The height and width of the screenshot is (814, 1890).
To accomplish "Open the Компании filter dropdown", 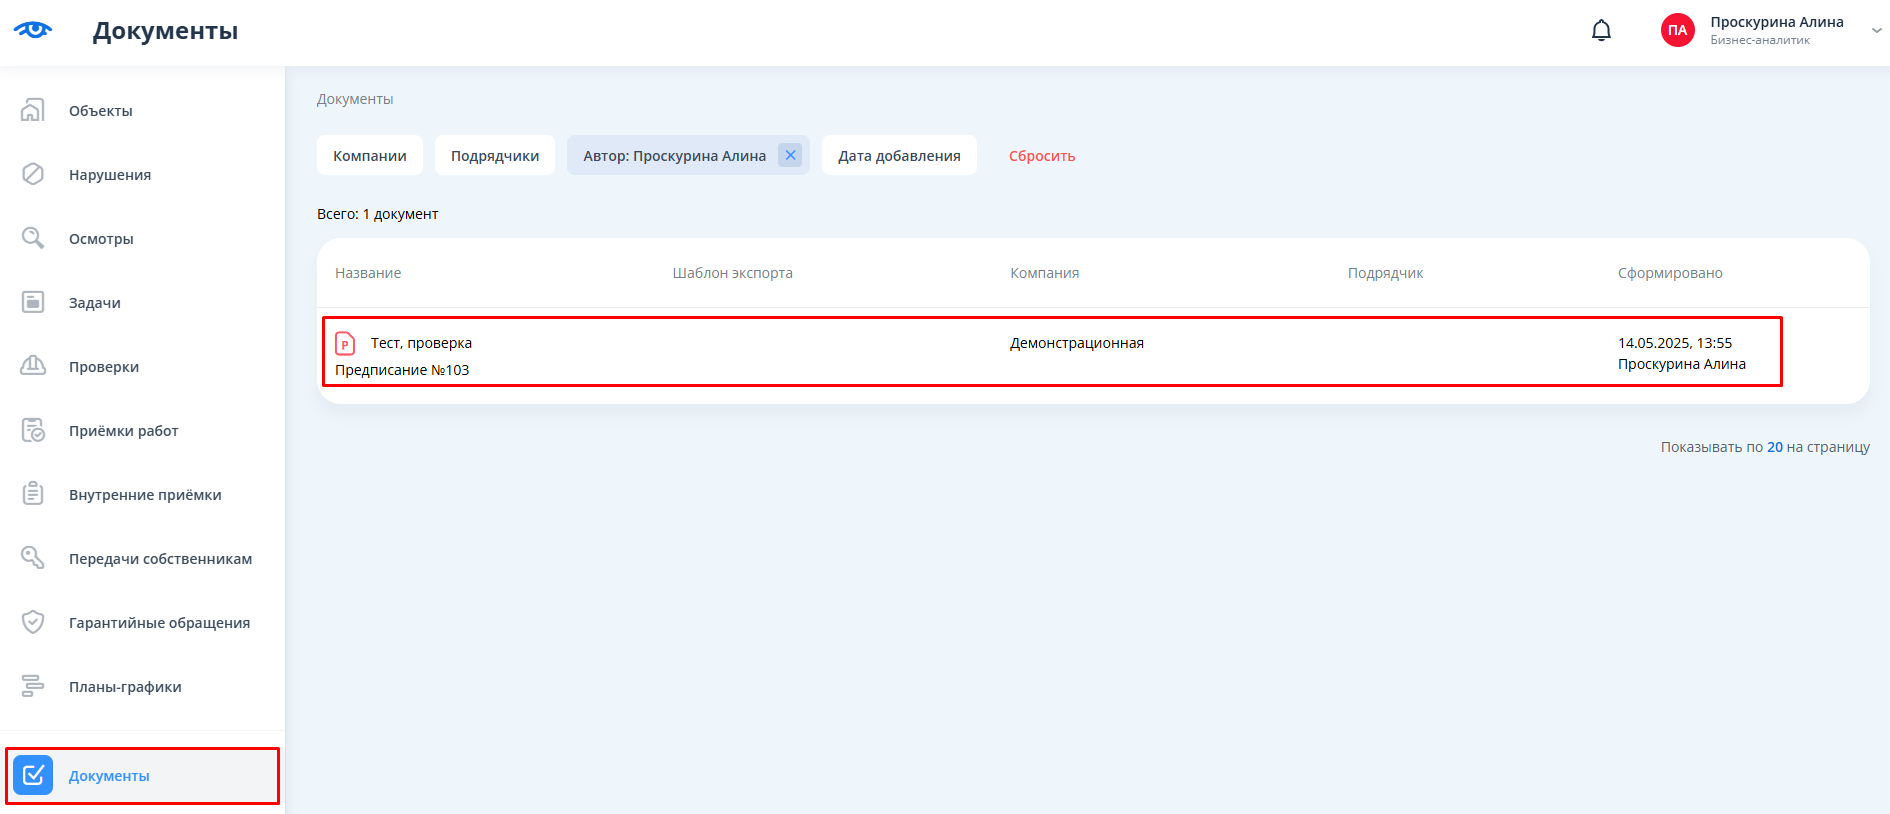I will pos(369,156).
